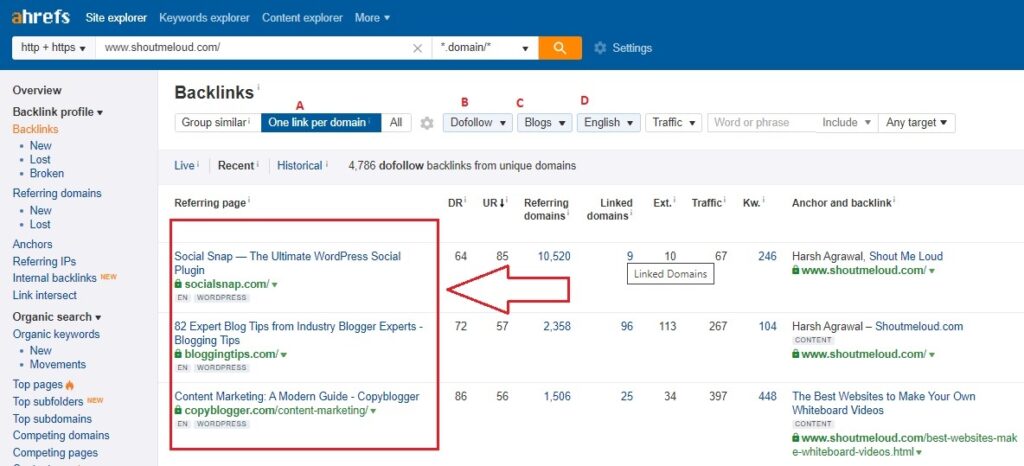Click lock icon beside socialsnap.com
1024x466 pixels.
click(x=178, y=284)
